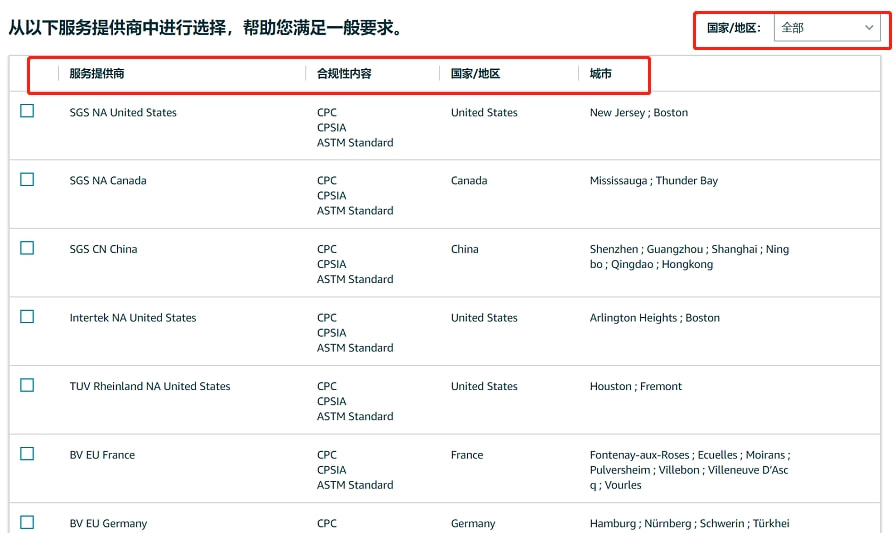This screenshot has width=896, height=533.
Task: Click the cities cell Houston ; Fremont
Action: [x=635, y=386]
